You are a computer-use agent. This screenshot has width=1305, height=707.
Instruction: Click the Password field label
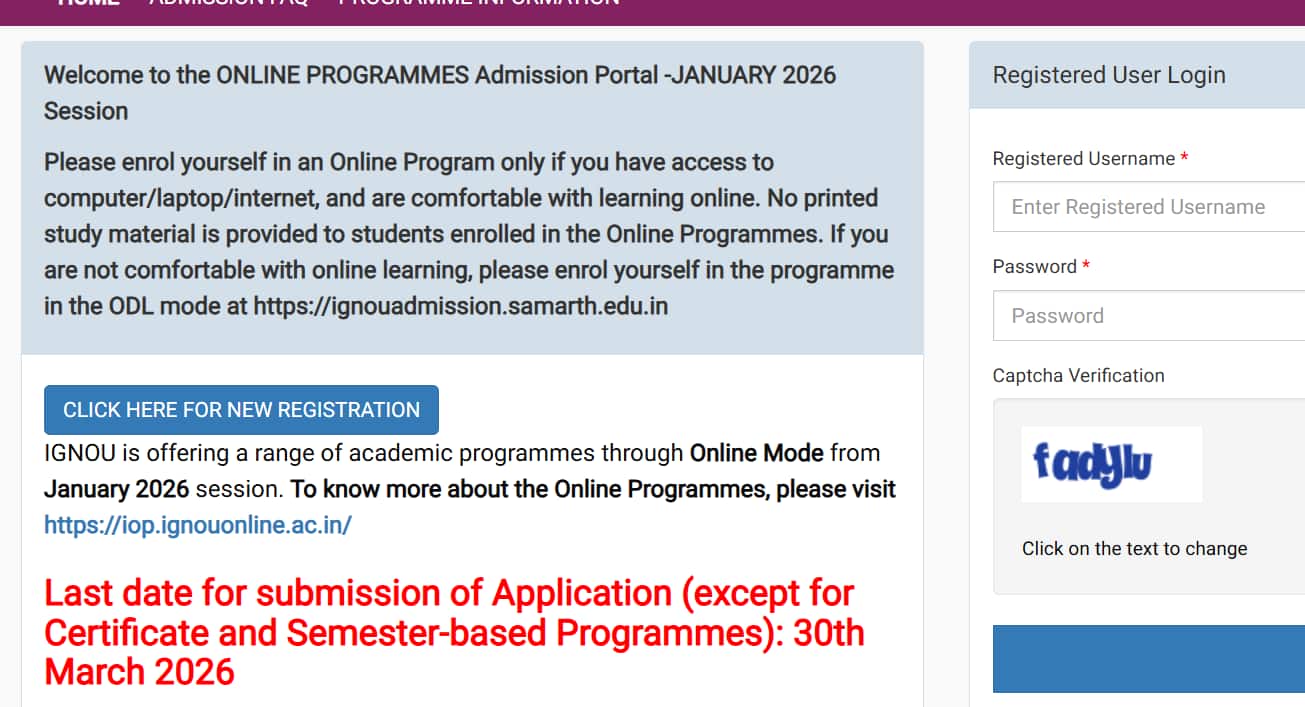coord(1034,267)
